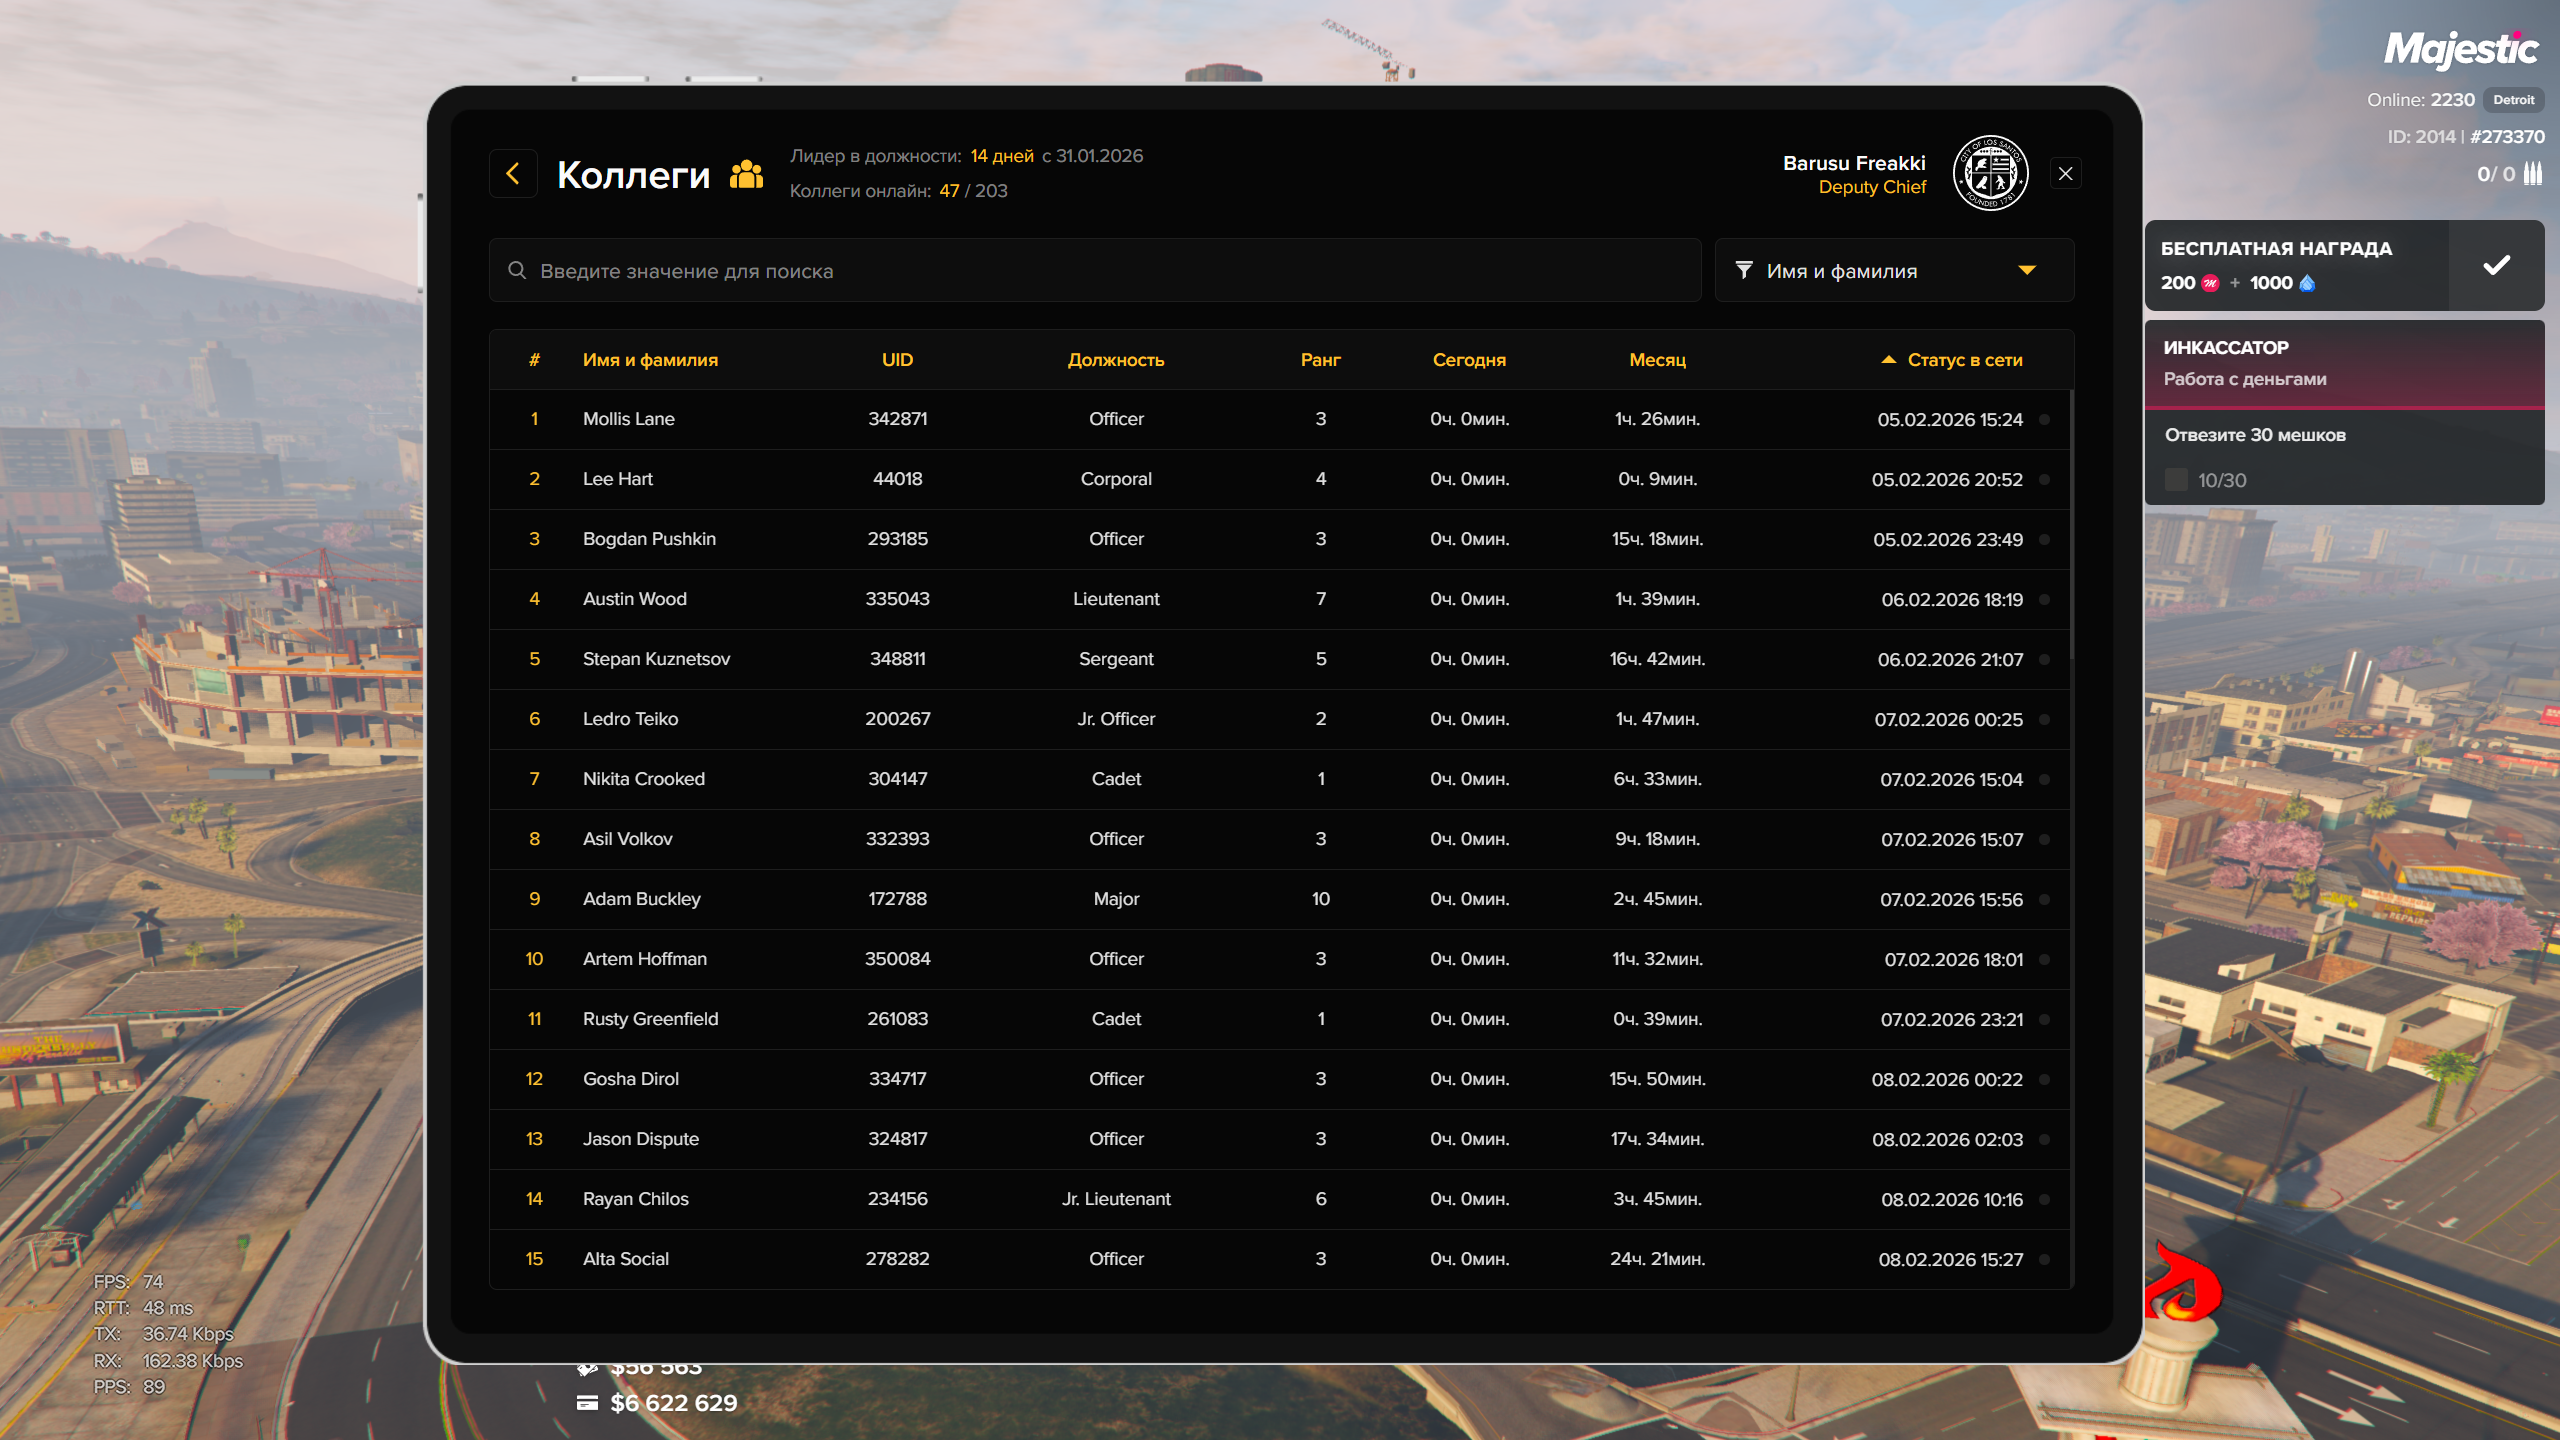The image size is (2560, 1440).
Task: Click the ammo bullets icon
Action: click(2532, 174)
